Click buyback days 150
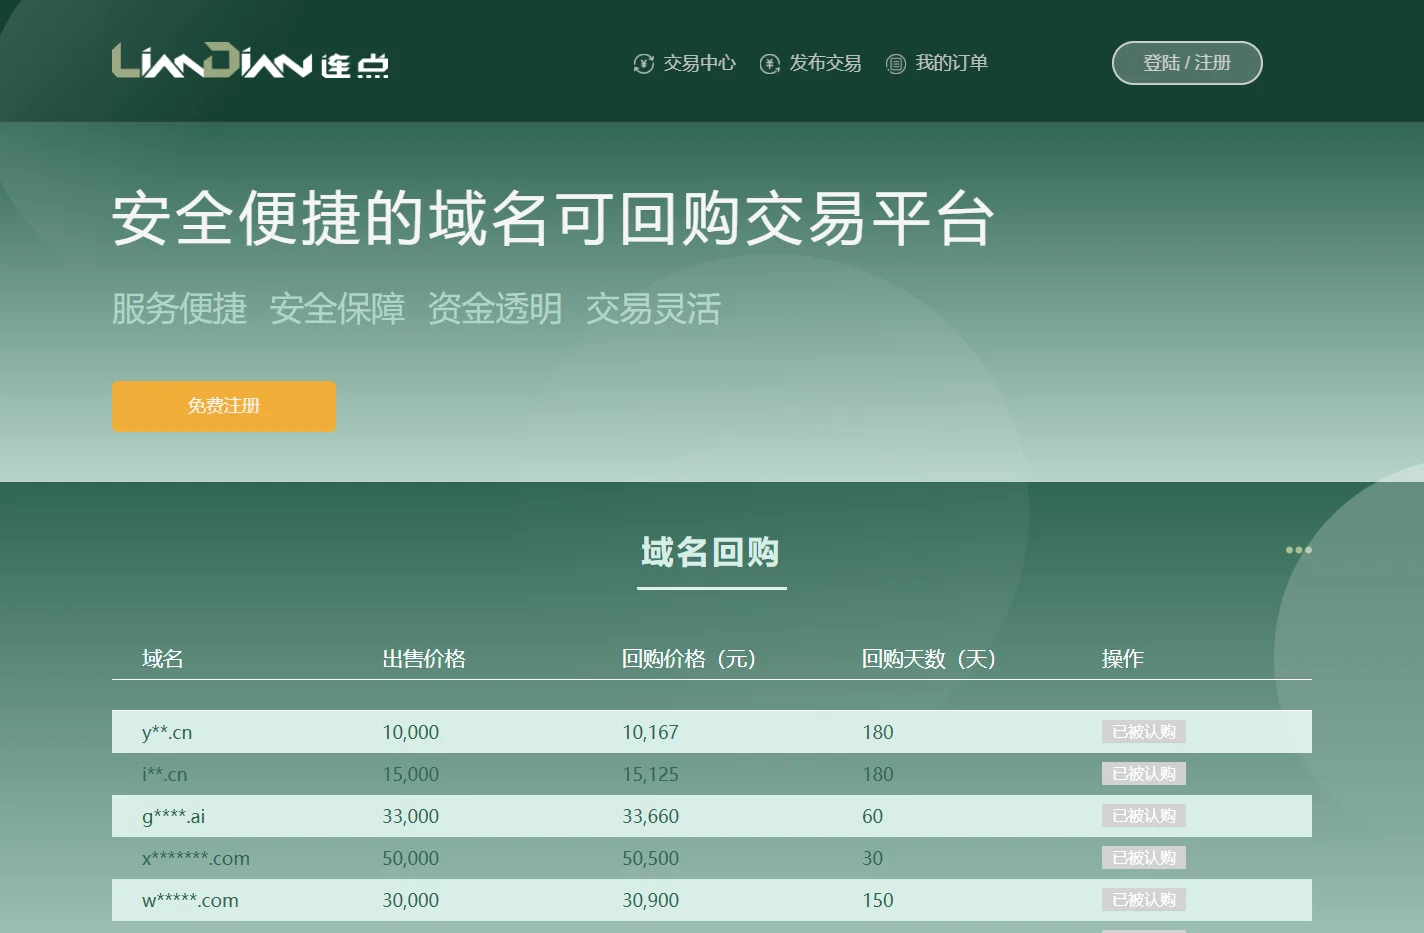The width and height of the screenshot is (1424, 933). pos(878,900)
